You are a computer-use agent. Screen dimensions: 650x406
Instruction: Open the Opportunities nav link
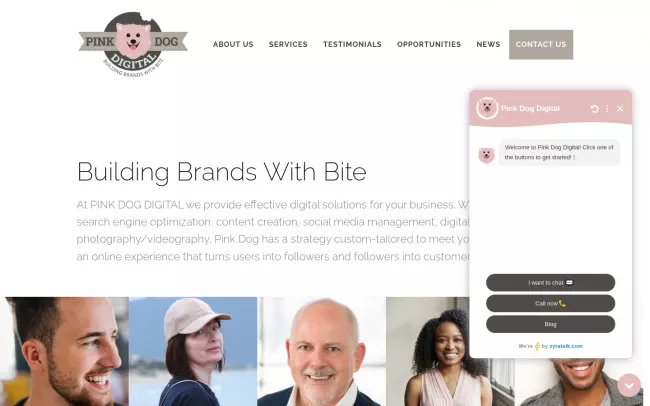coord(429,44)
